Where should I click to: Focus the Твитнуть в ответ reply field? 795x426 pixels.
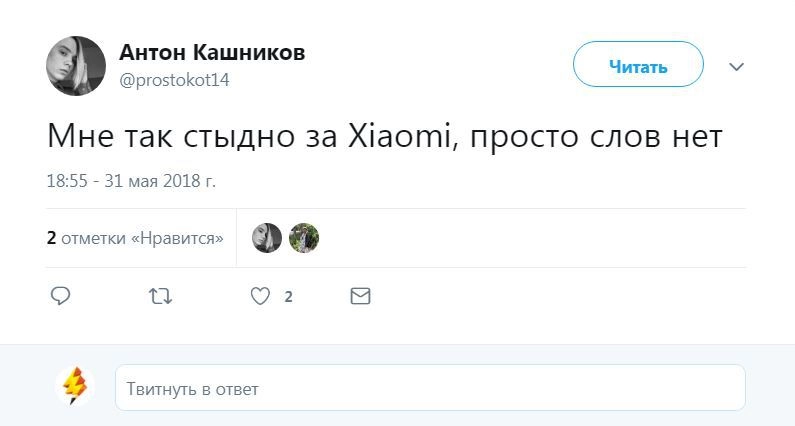[x=430, y=388]
